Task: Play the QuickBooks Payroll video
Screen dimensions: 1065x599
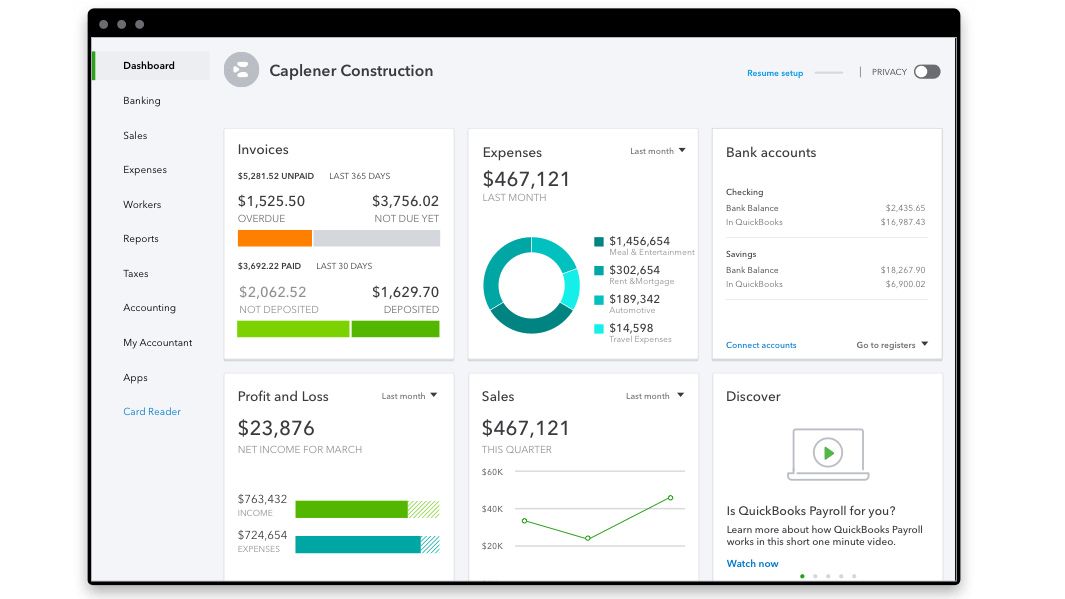Action: [828, 453]
